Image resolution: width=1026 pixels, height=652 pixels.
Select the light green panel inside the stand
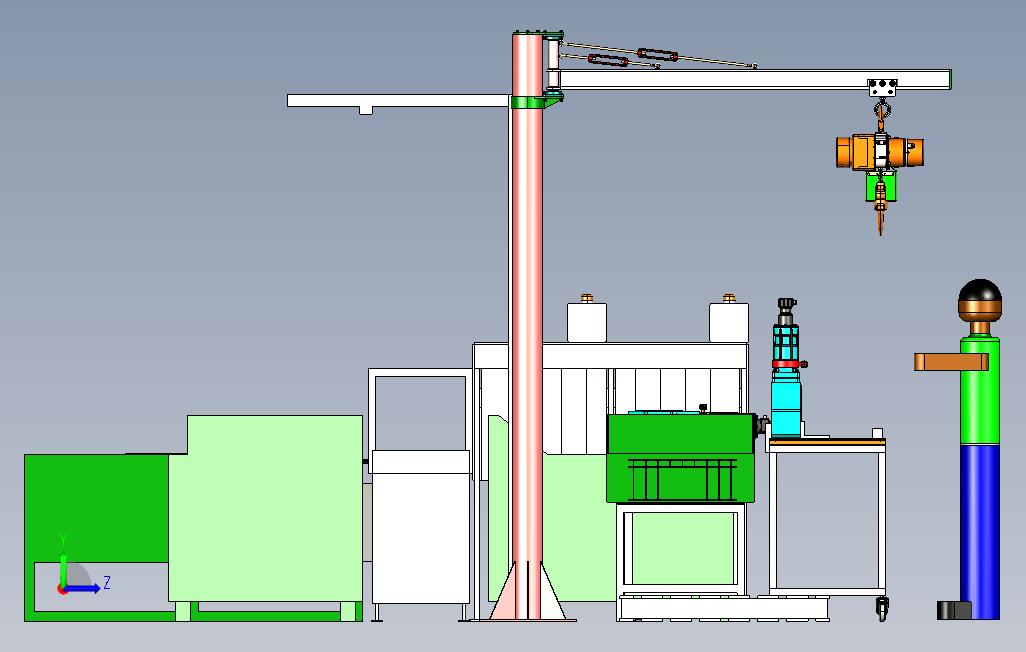(681, 547)
